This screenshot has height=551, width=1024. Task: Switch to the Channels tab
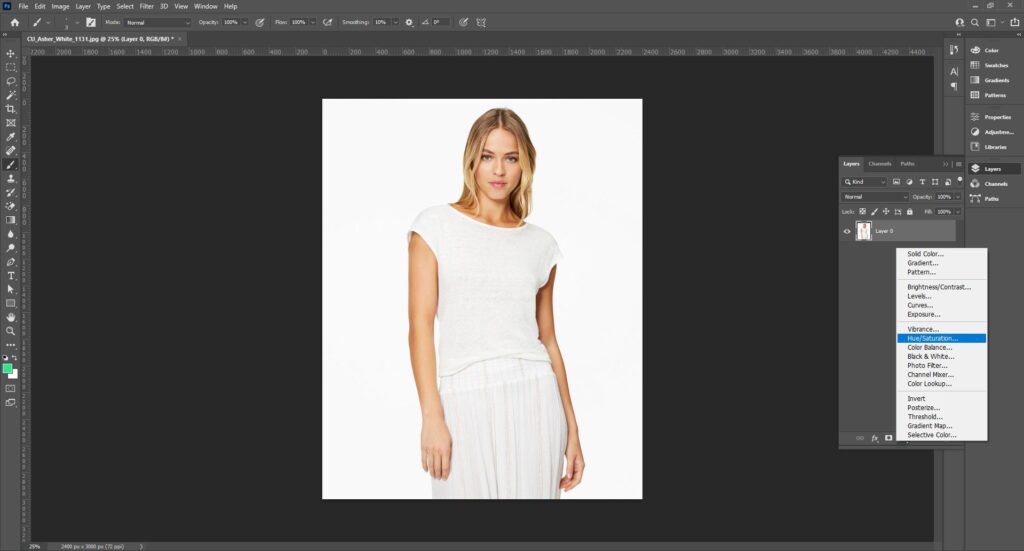880,164
